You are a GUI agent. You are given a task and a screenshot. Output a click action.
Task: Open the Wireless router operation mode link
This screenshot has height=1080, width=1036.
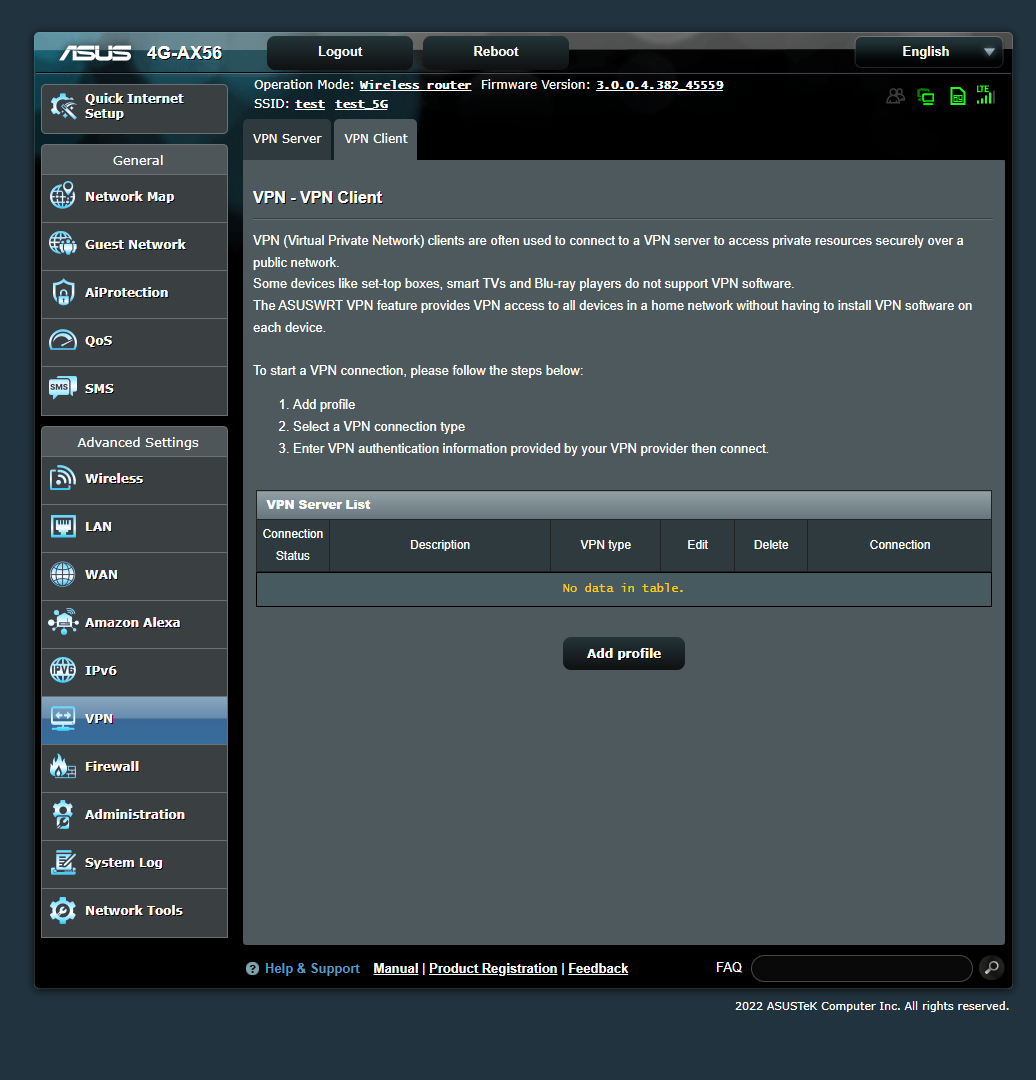point(415,85)
